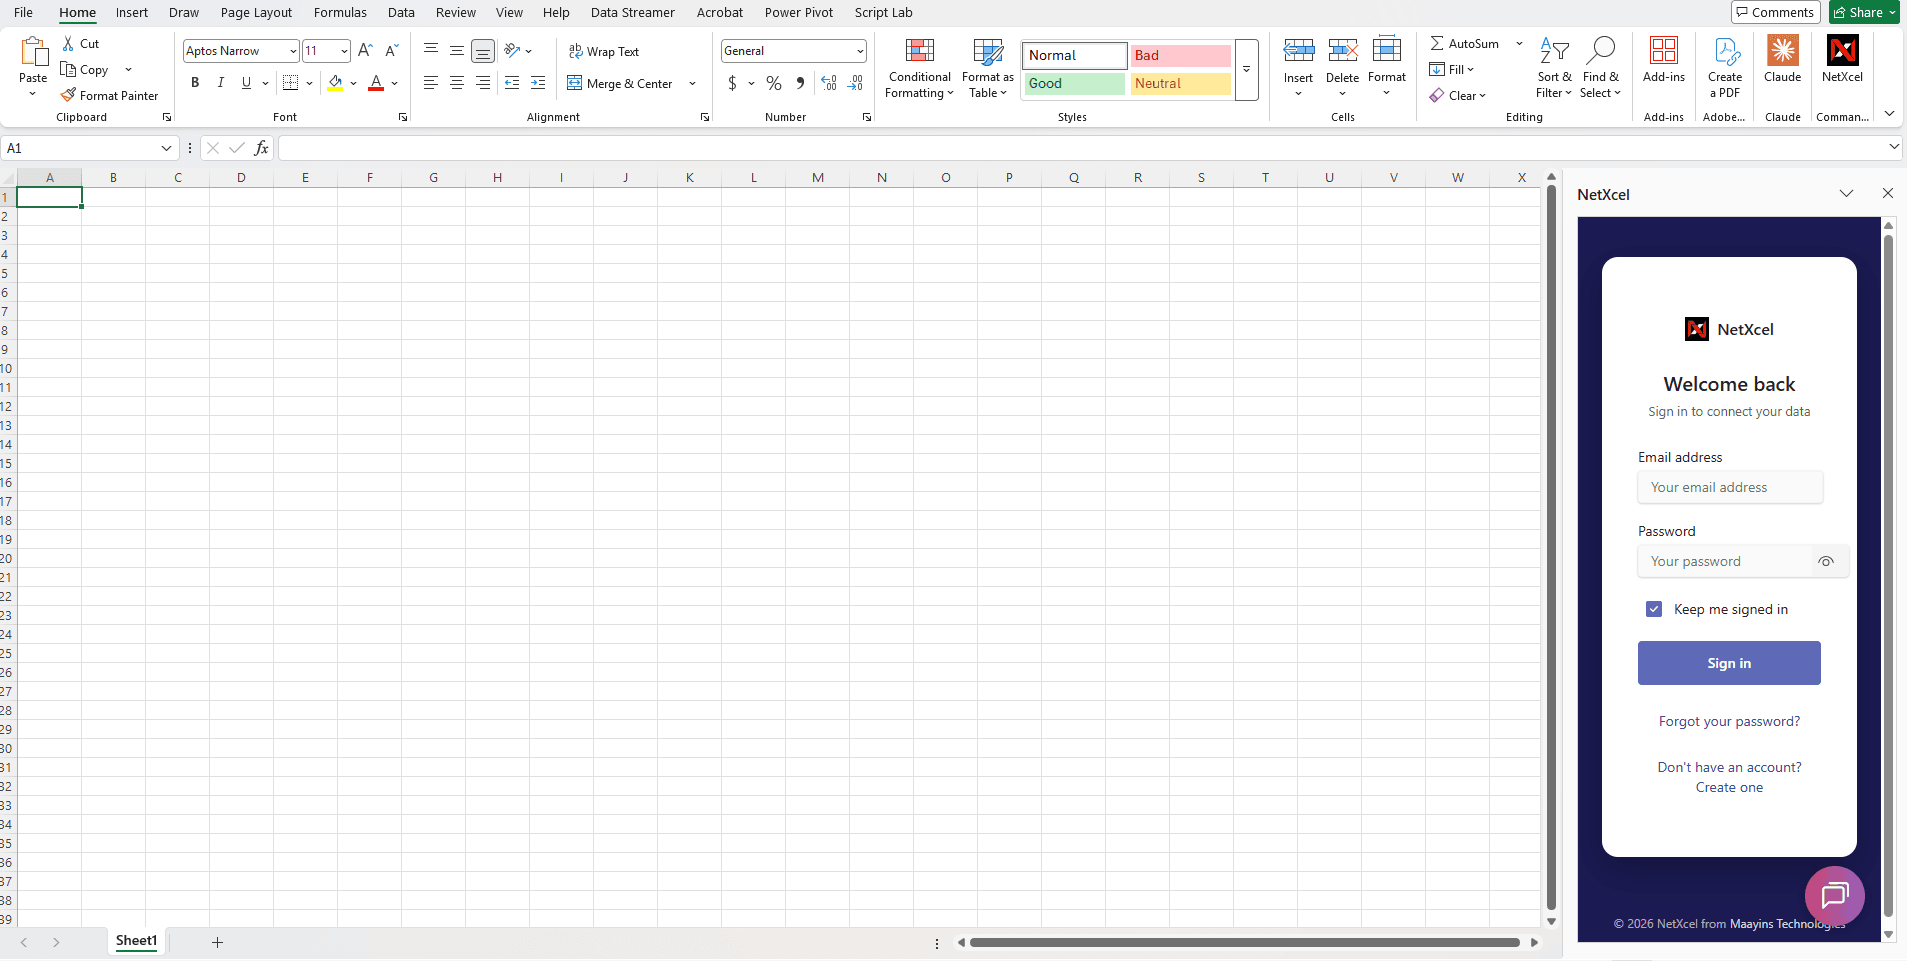This screenshot has width=1907, height=961.
Task: Toggle top vertical alignment
Action: click(431, 50)
